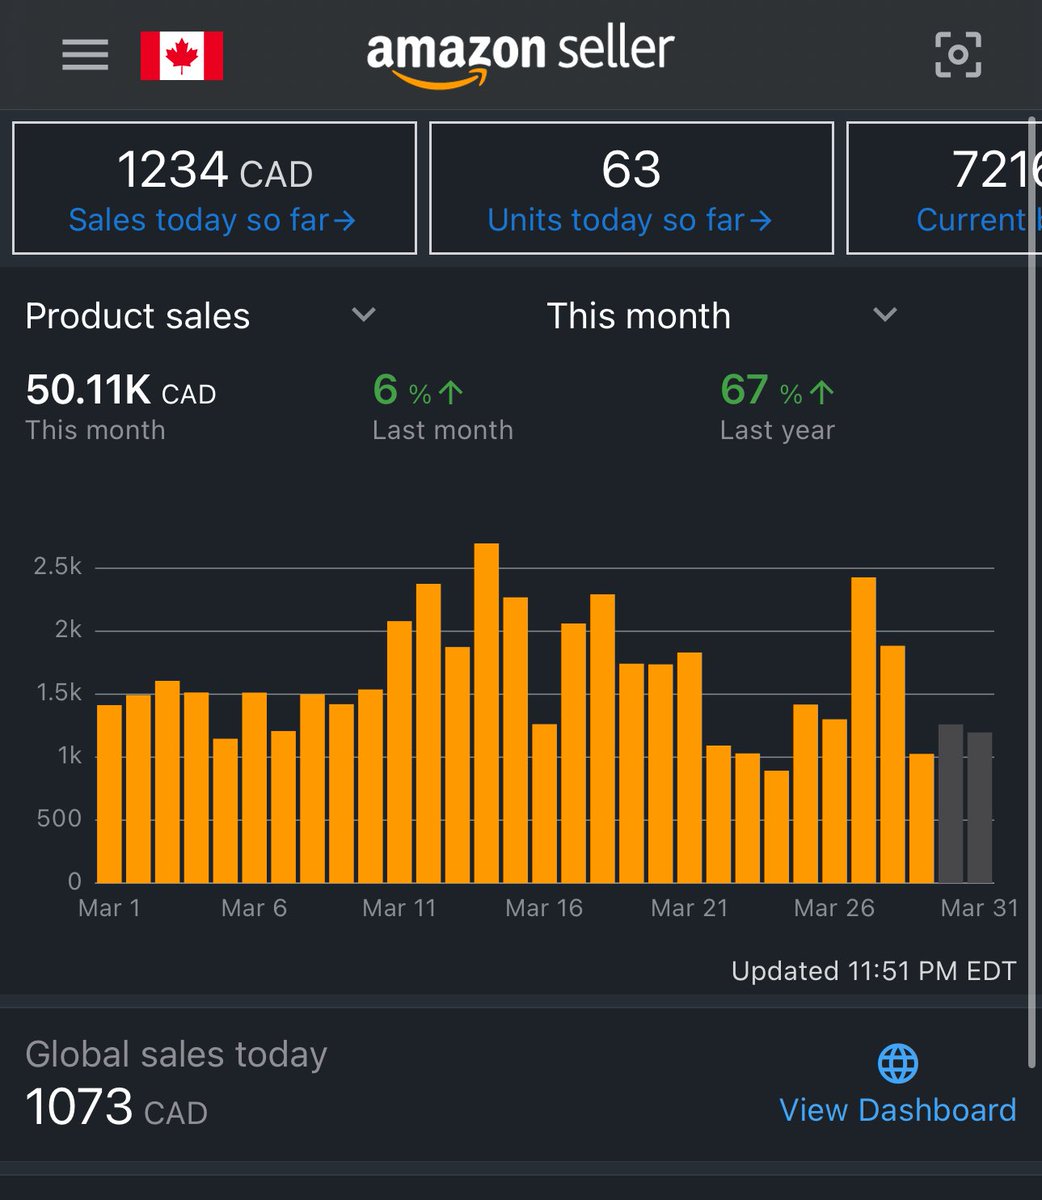The height and width of the screenshot is (1200, 1042).
Task: Expand the Product sales metric dropdown
Action: tap(200, 316)
